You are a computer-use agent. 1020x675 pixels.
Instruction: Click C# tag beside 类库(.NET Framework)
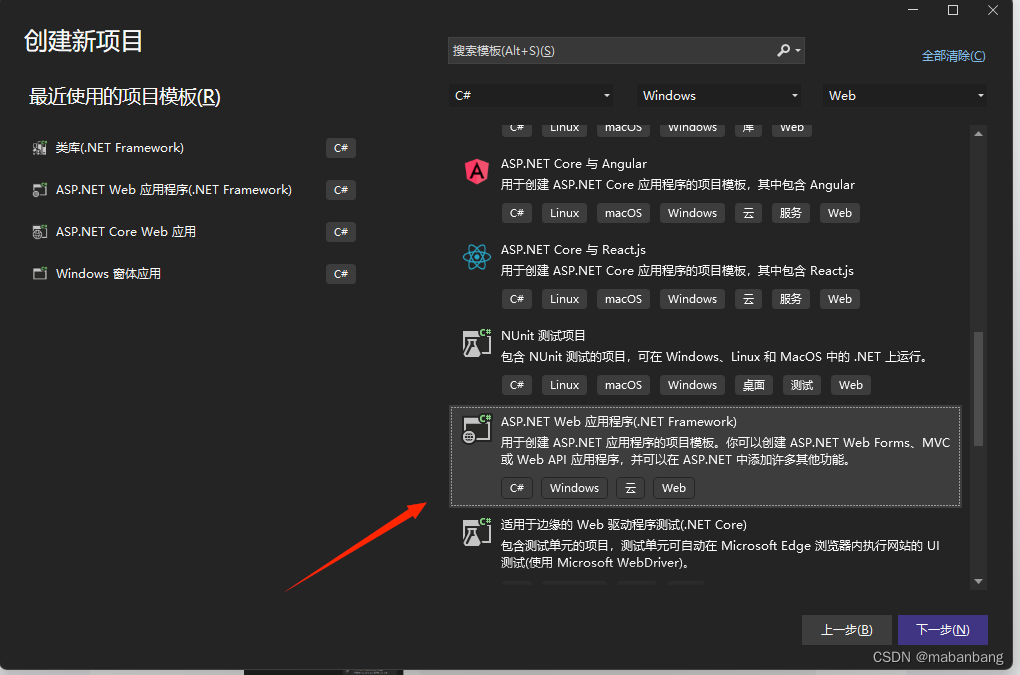pyautogui.click(x=341, y=148)
